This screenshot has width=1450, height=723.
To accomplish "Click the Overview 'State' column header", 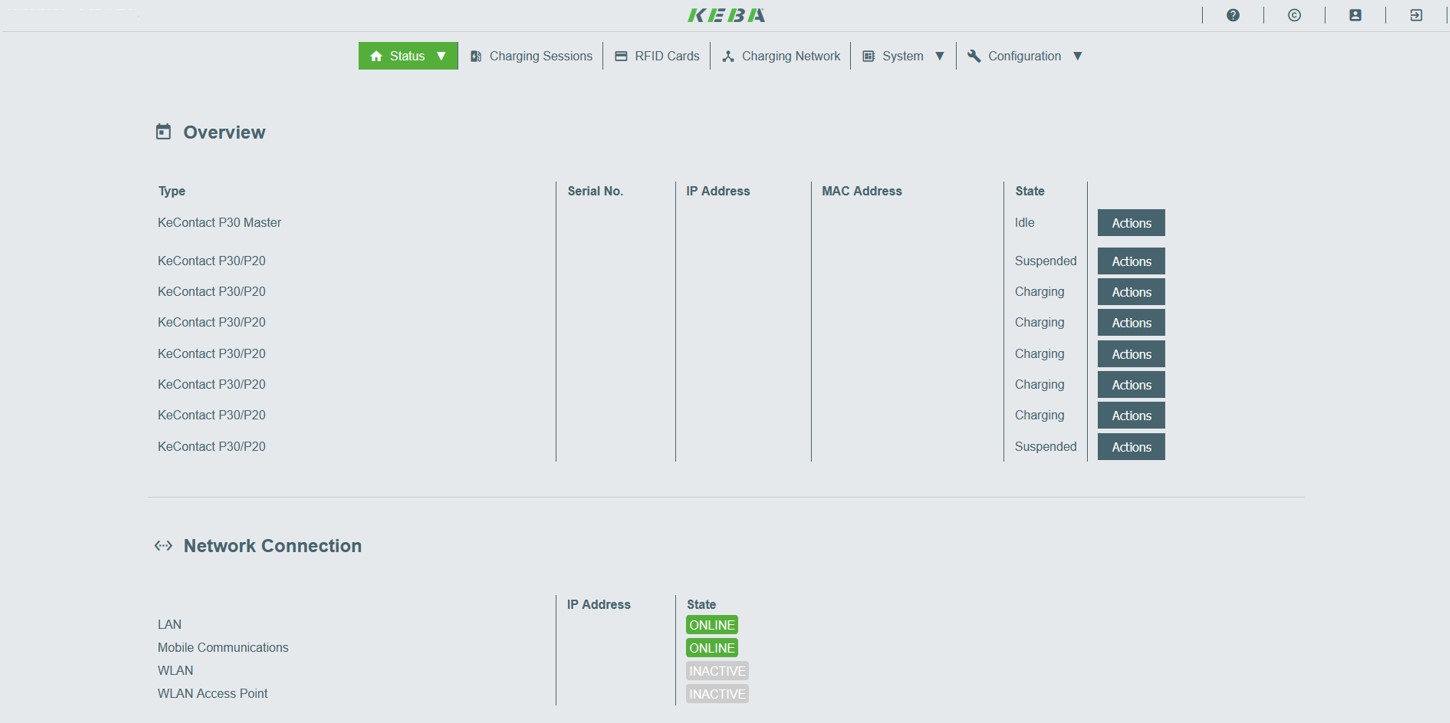I will coord(1030,191).
